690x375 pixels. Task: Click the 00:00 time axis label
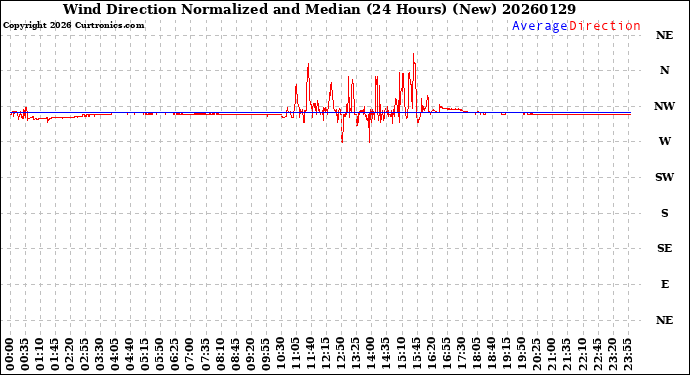tap(10, 355)
